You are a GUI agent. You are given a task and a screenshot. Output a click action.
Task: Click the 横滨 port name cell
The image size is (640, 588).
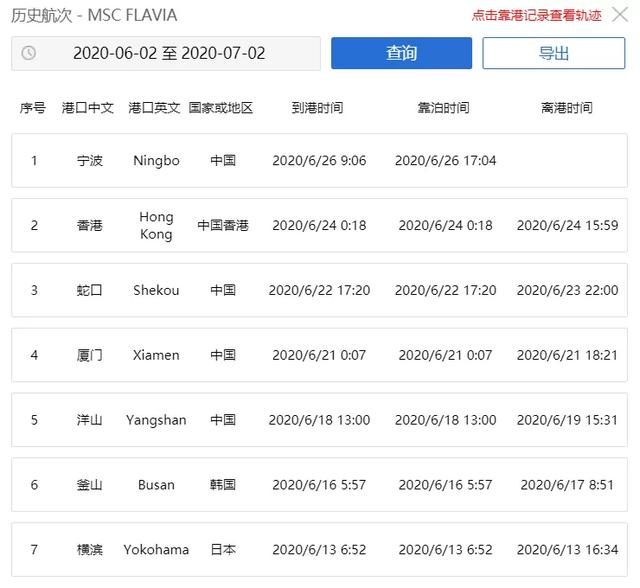click(x=90, y=550)
